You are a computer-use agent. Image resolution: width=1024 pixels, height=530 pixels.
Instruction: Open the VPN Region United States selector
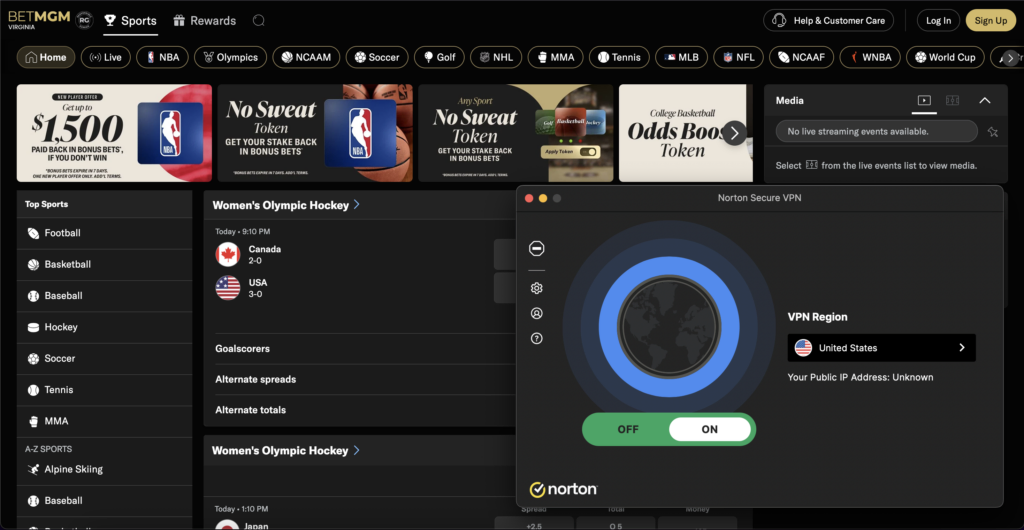coord(882,348)
